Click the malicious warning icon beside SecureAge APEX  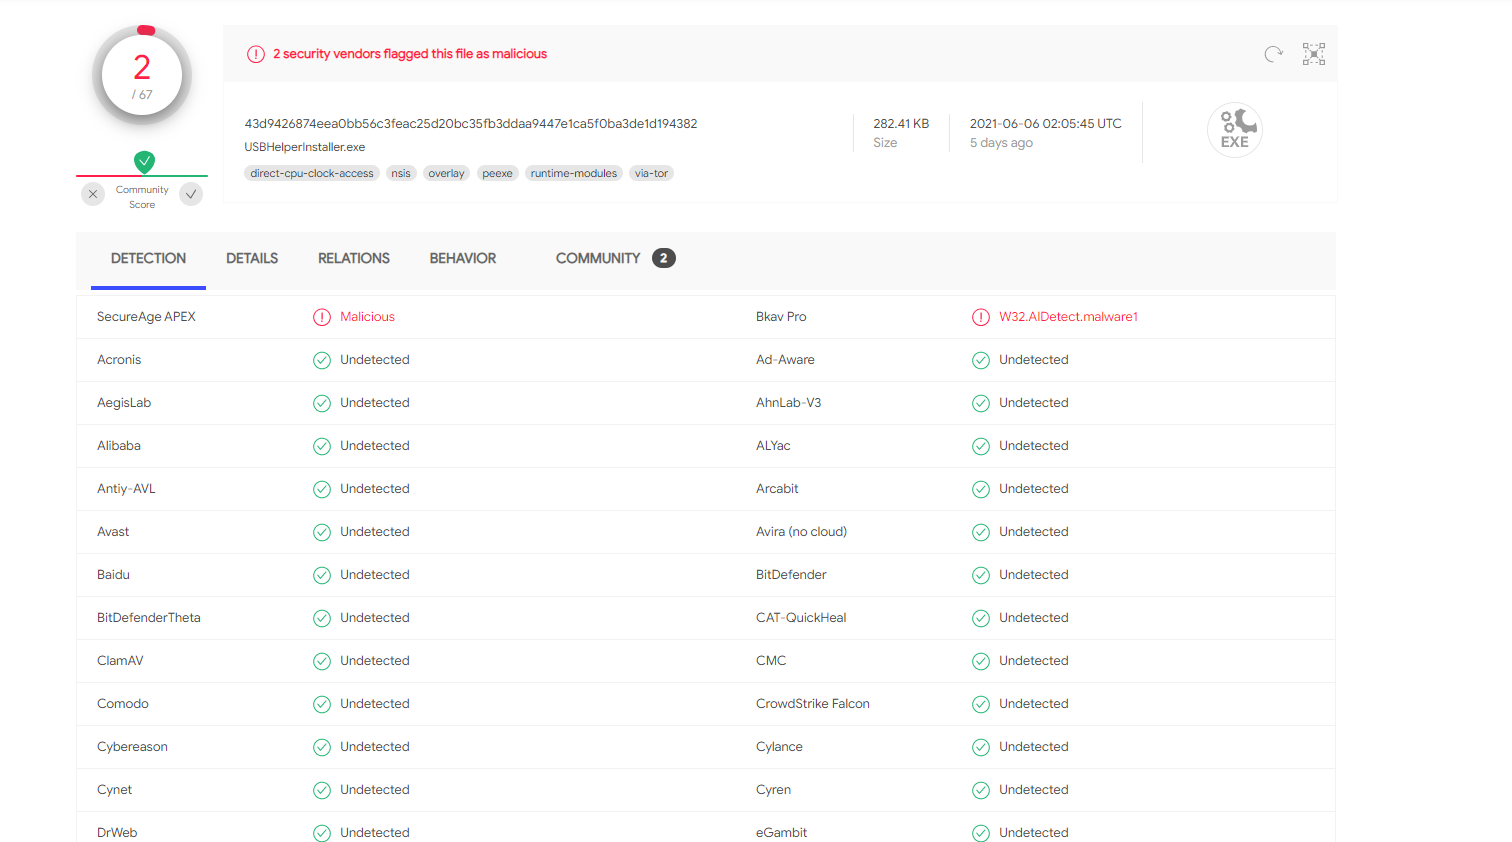click(x=322, y=316)
